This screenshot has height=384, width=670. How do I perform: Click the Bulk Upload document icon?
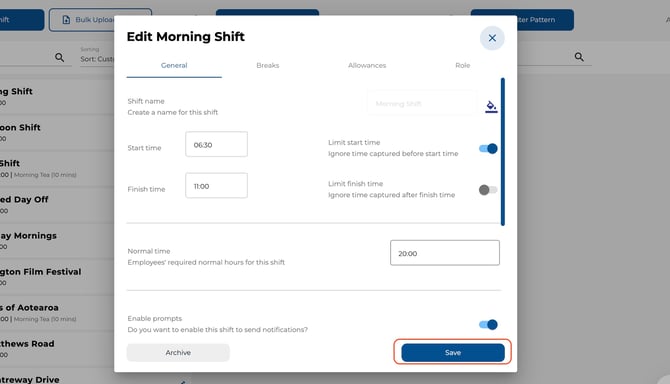pyautogui.click(x=66, y=20)
